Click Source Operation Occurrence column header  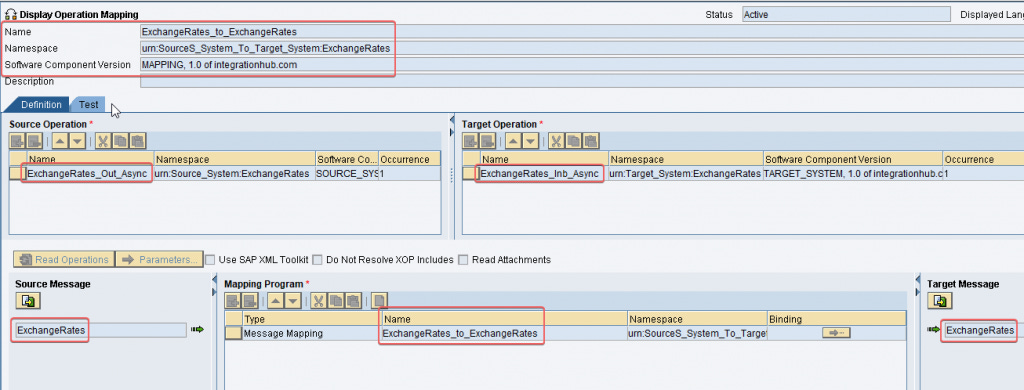pos(409,159)
